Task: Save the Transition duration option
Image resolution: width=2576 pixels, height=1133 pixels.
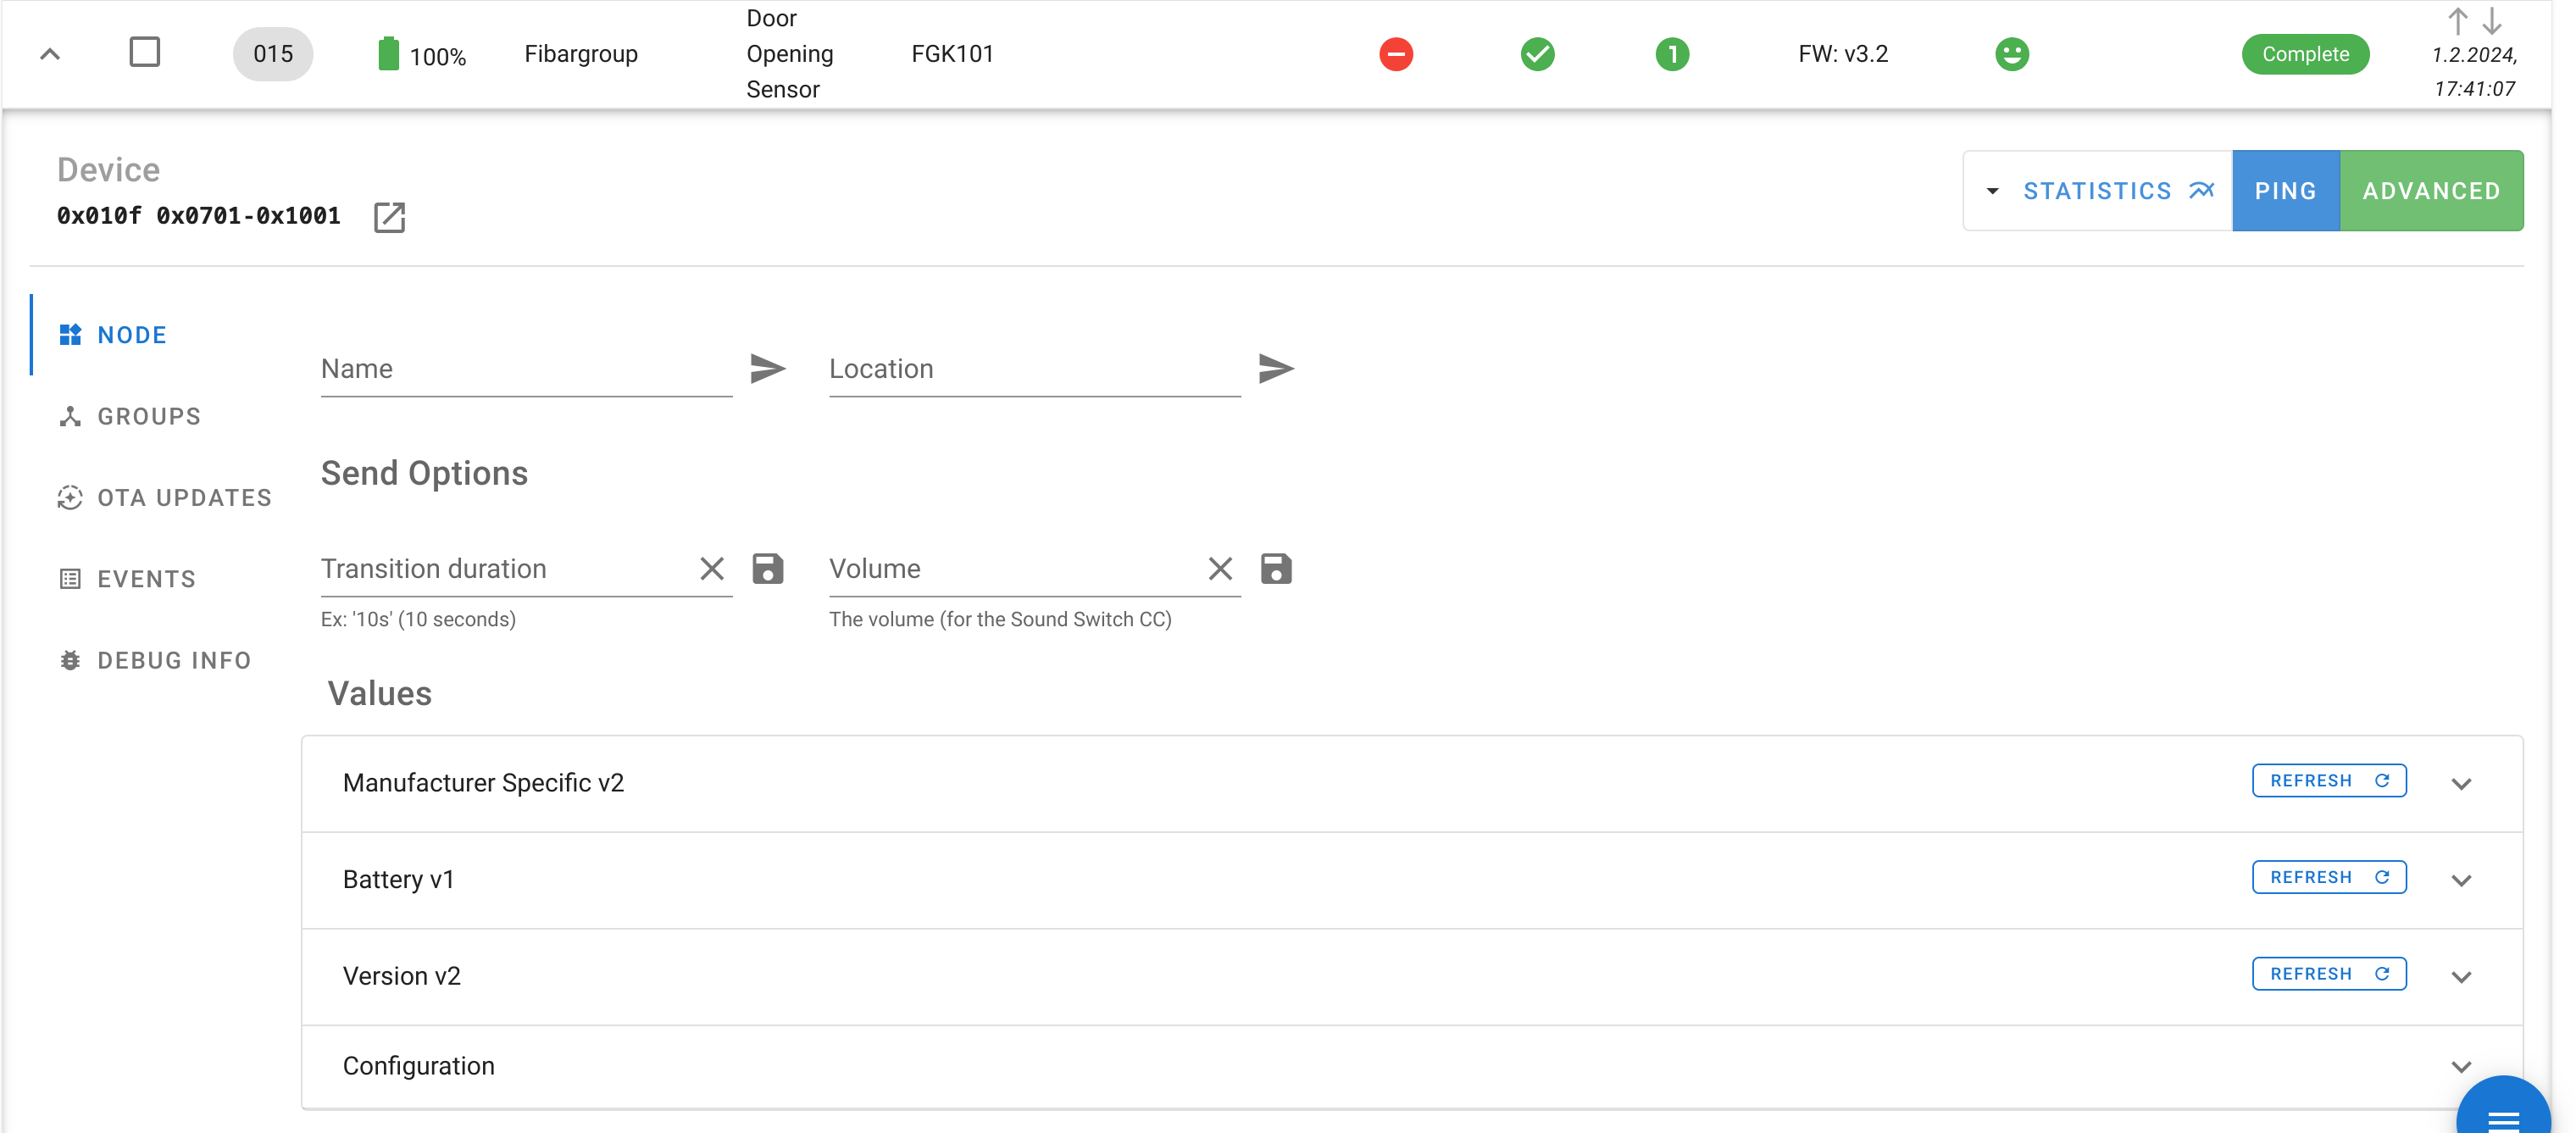Action: pos(767,569)
